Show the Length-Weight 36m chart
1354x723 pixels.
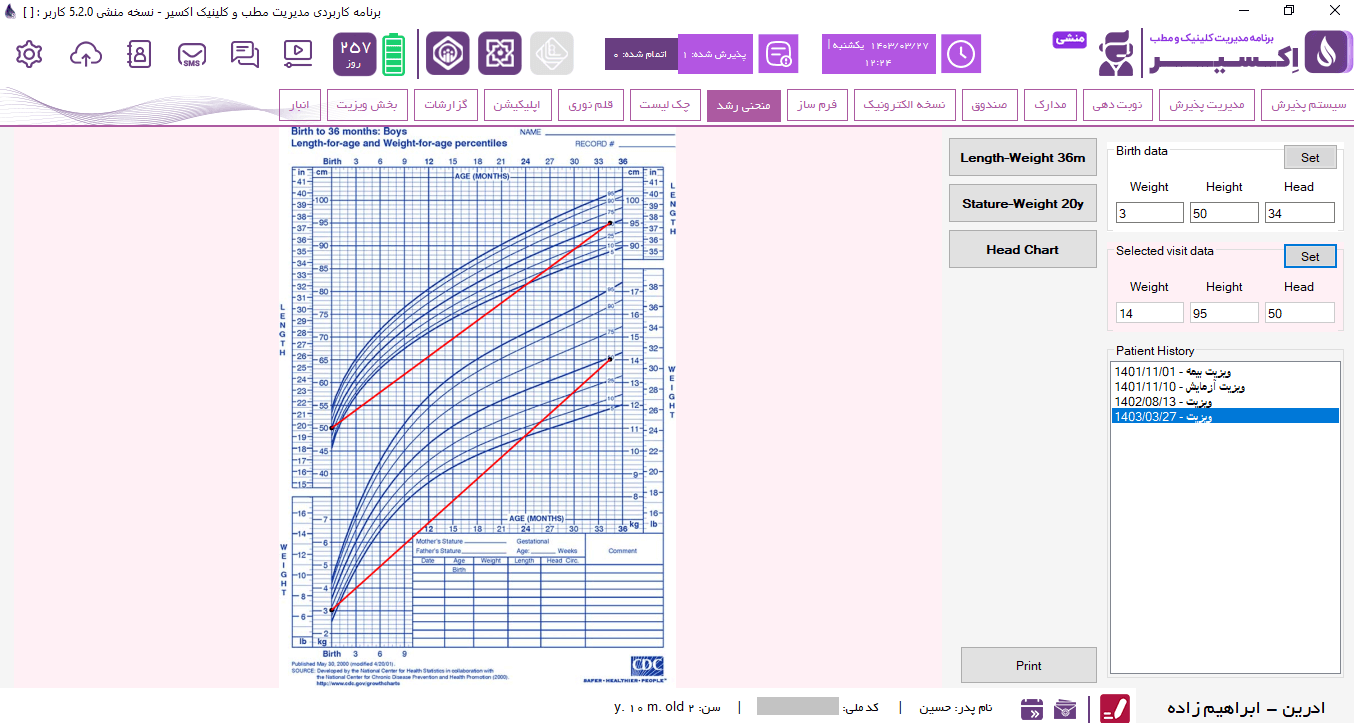[1022, 157]
